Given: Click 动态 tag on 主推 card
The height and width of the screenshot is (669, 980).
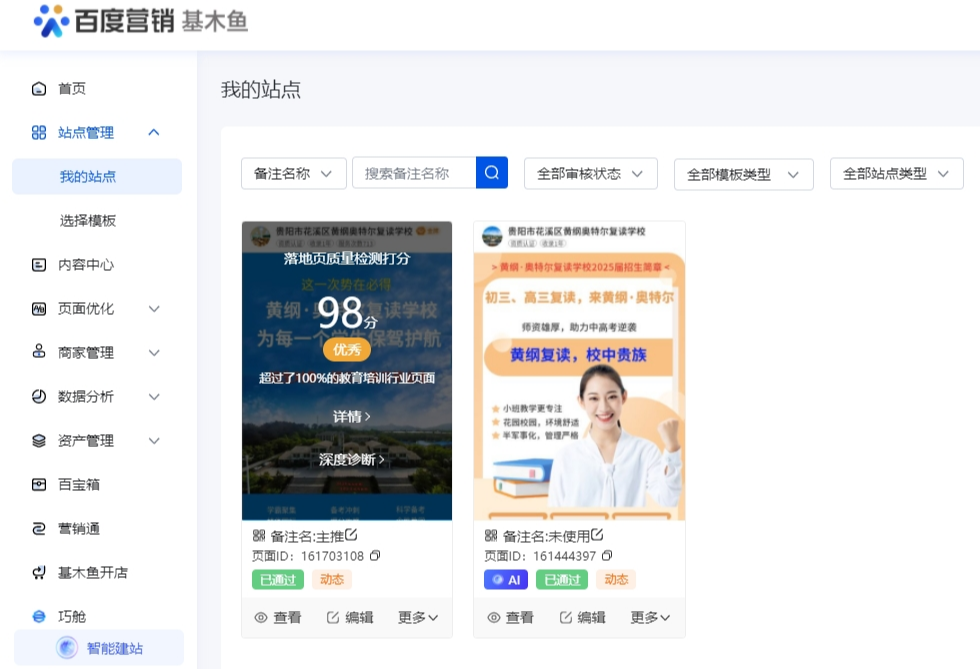Looking at the screenshot, I should point(332,580).
